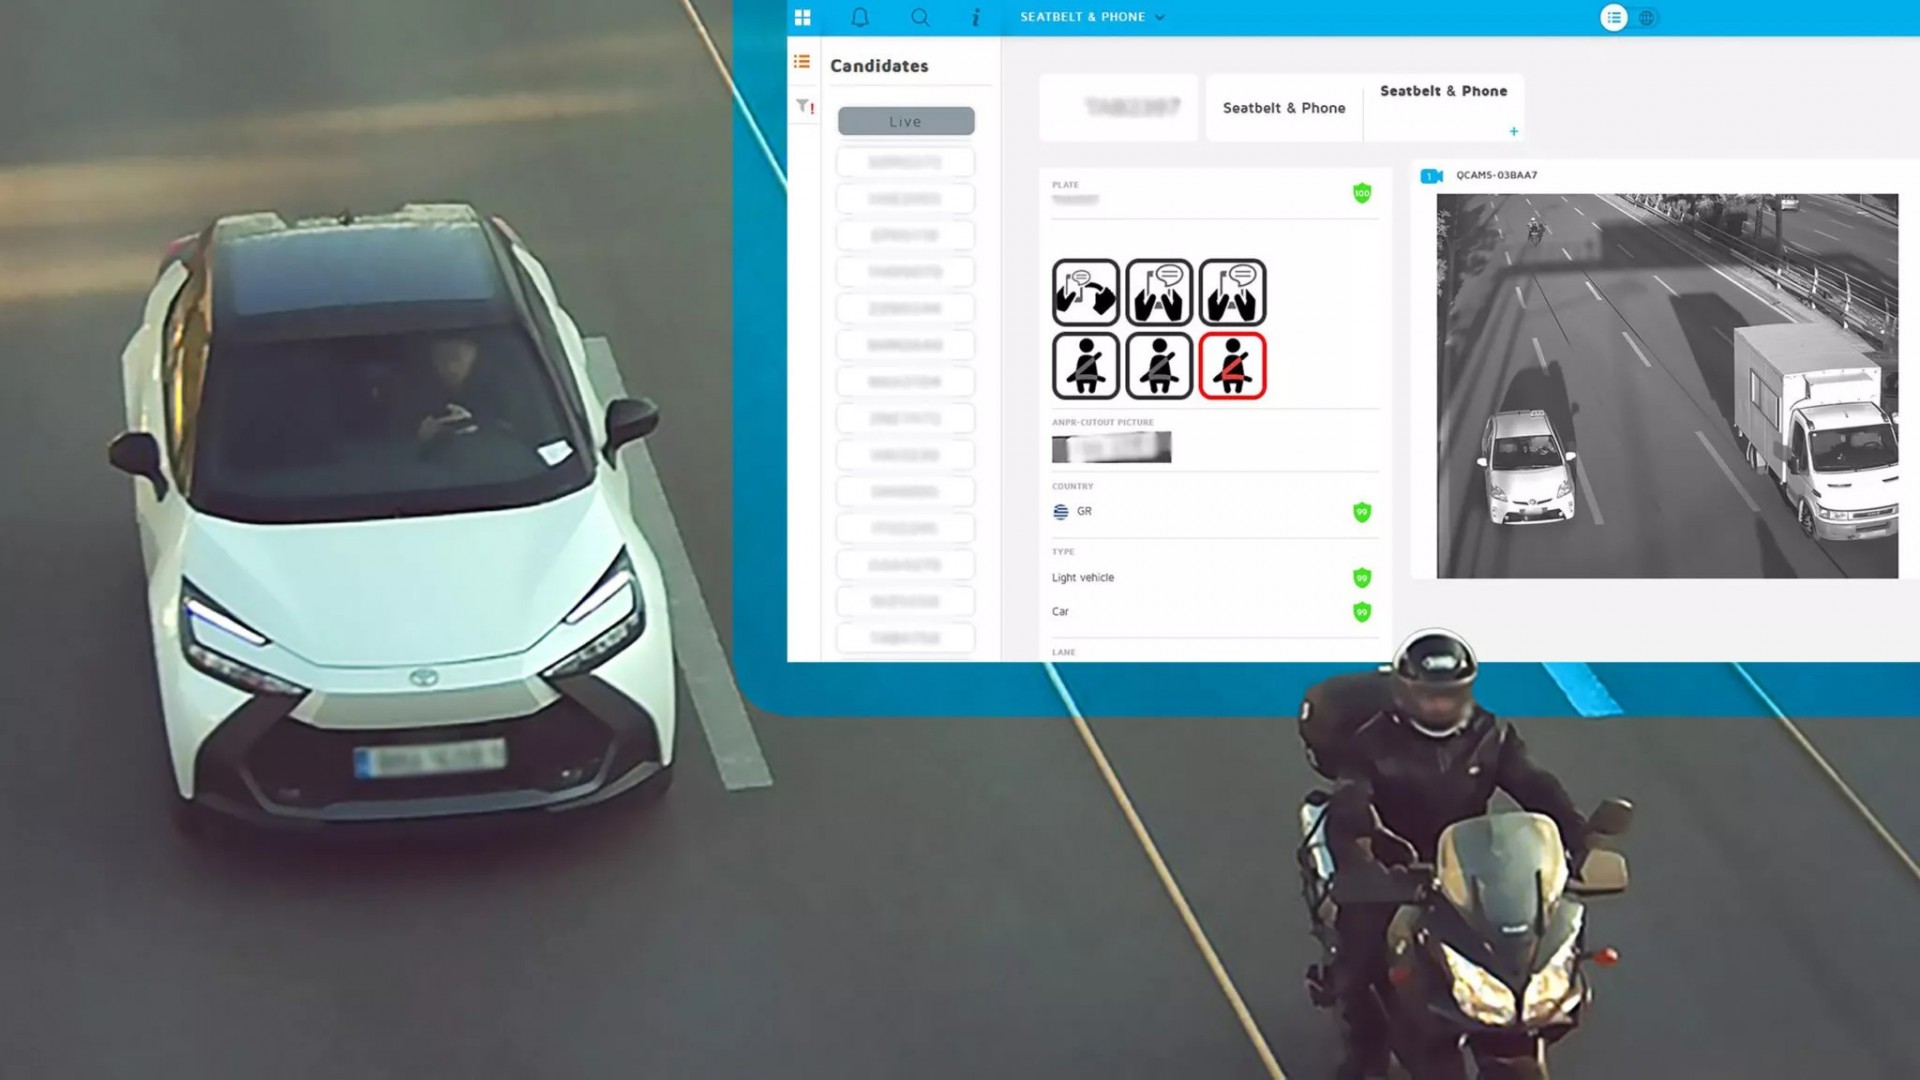Image resolution: width=1920 pixels, height=1080 pixels.
Task: Open the ANPR-cutout picture thumbnail
Action: (x=1112, y=447)
